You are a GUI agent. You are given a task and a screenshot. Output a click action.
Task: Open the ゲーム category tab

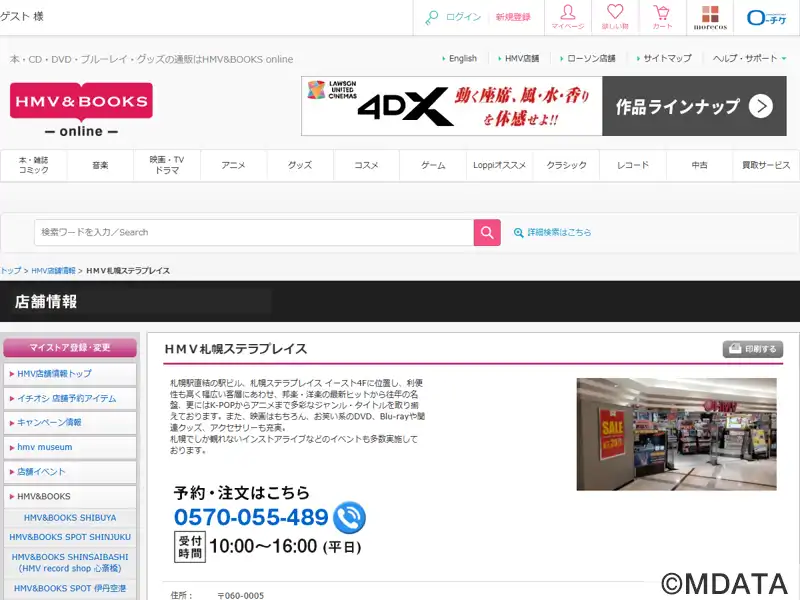tap(433, 165)
